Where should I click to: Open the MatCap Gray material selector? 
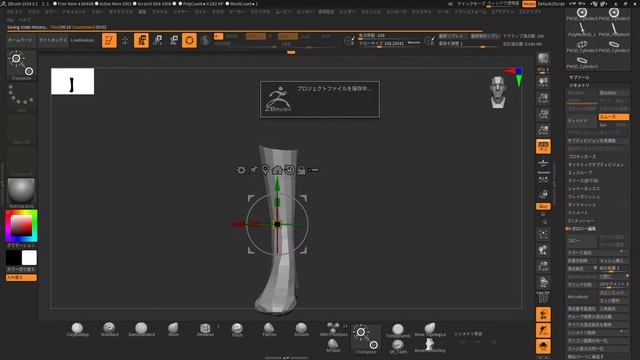pos(21,193)
